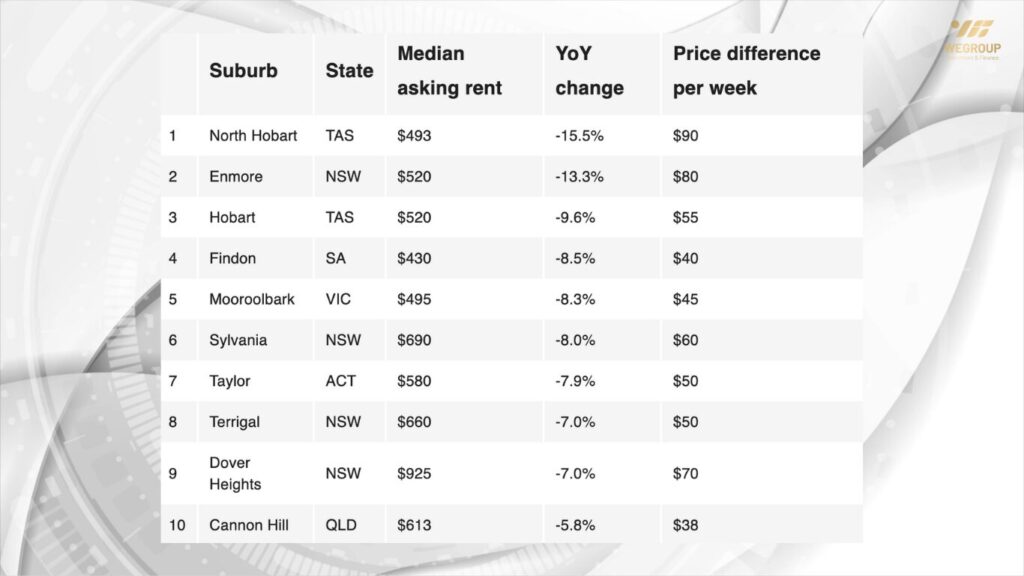Click the Sylvania suburb name
1024x576 pixels.
pyautogui.click(x=238, y=341)
